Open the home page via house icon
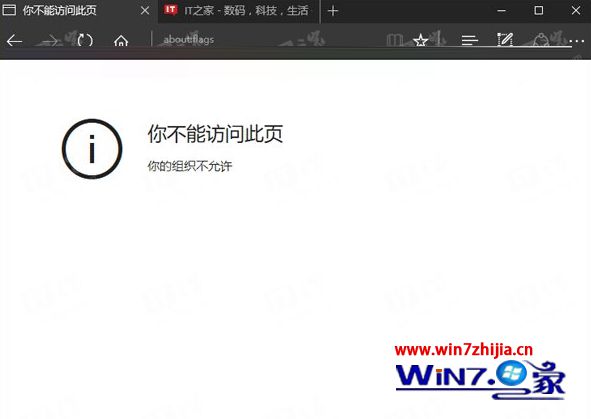Screen dimensions: 591x419 (x=121, y=40)
